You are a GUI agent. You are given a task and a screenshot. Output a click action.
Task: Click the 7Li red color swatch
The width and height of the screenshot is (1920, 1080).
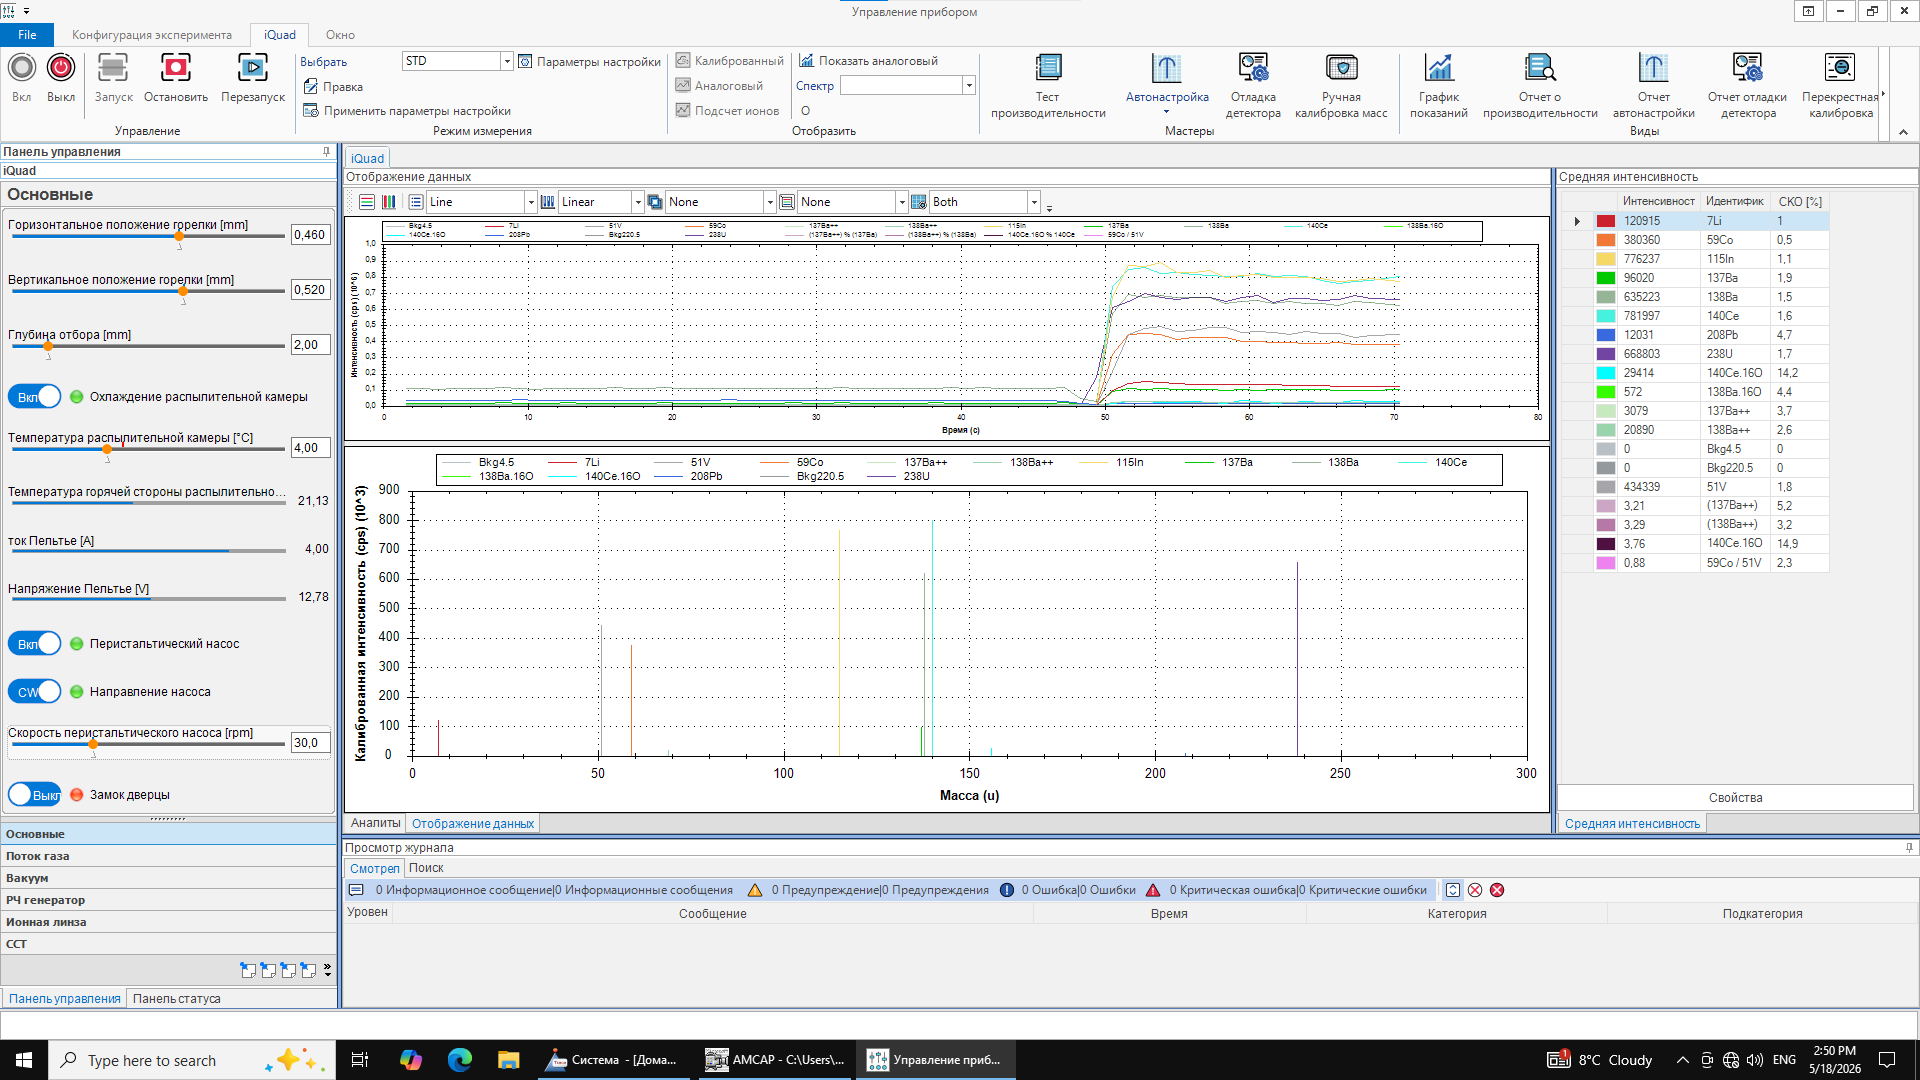(x=1606, y=221)
